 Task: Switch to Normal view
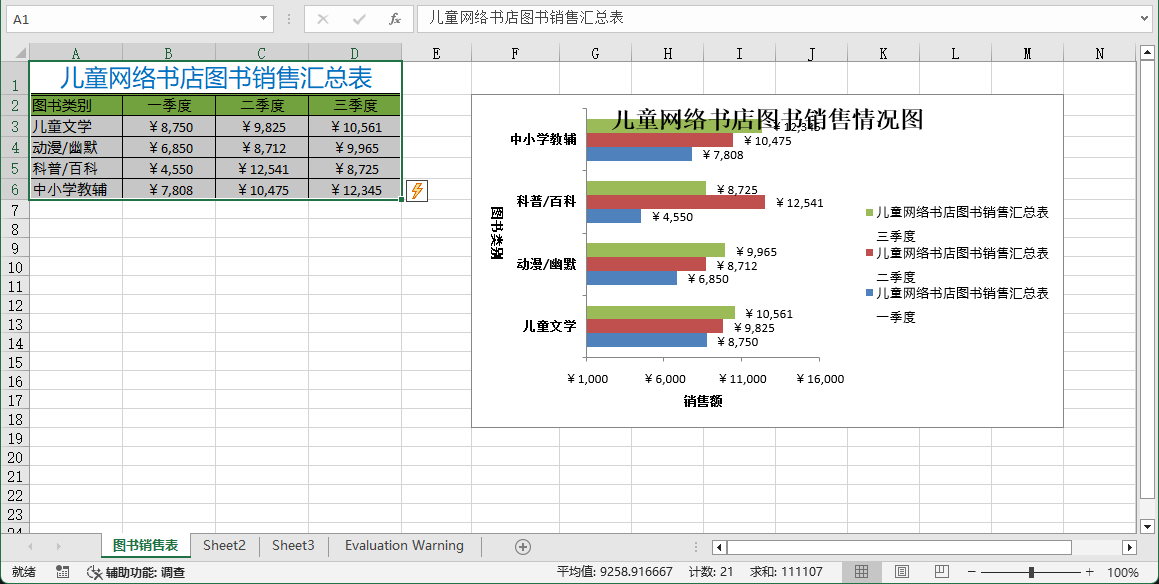coord(861,572)
